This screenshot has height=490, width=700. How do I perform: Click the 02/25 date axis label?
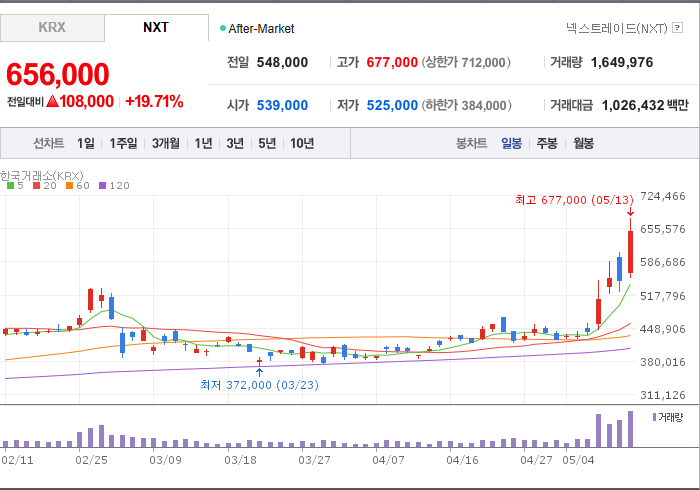tap(91, 460)
